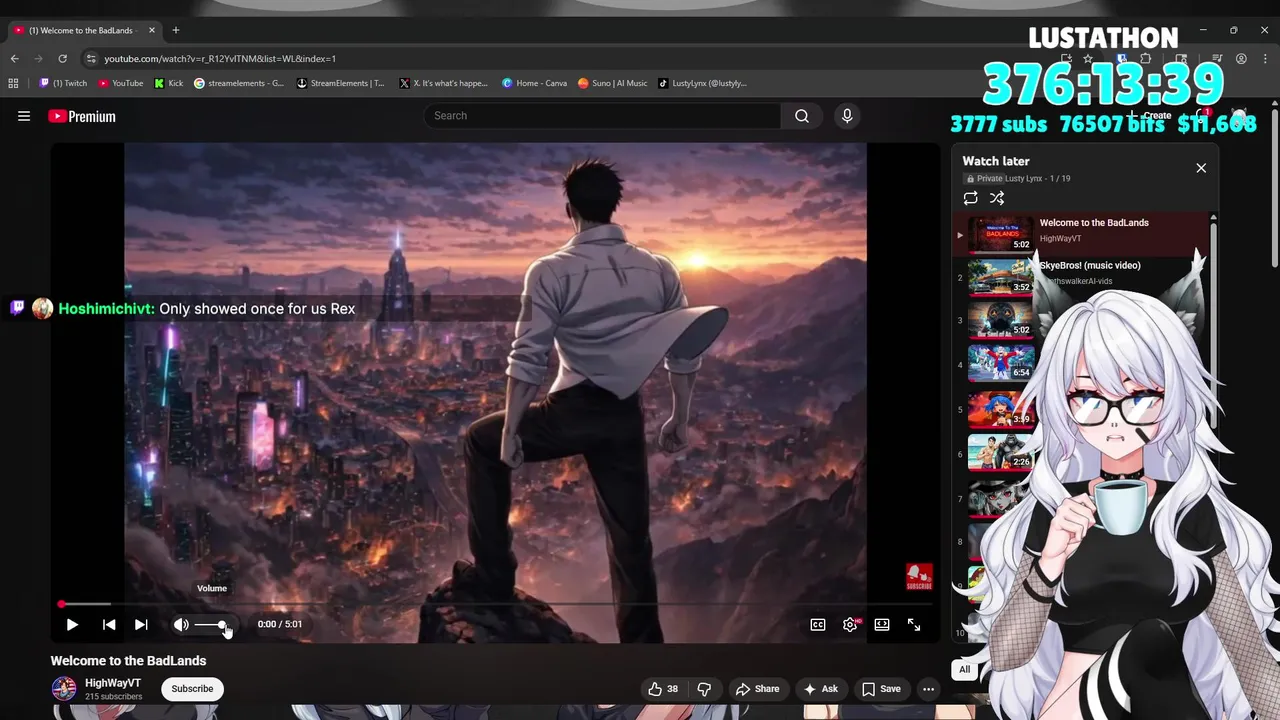The width and height of the screenshot is (1280, 720).
Task: Go back in the browser
Action: point(14,59)
